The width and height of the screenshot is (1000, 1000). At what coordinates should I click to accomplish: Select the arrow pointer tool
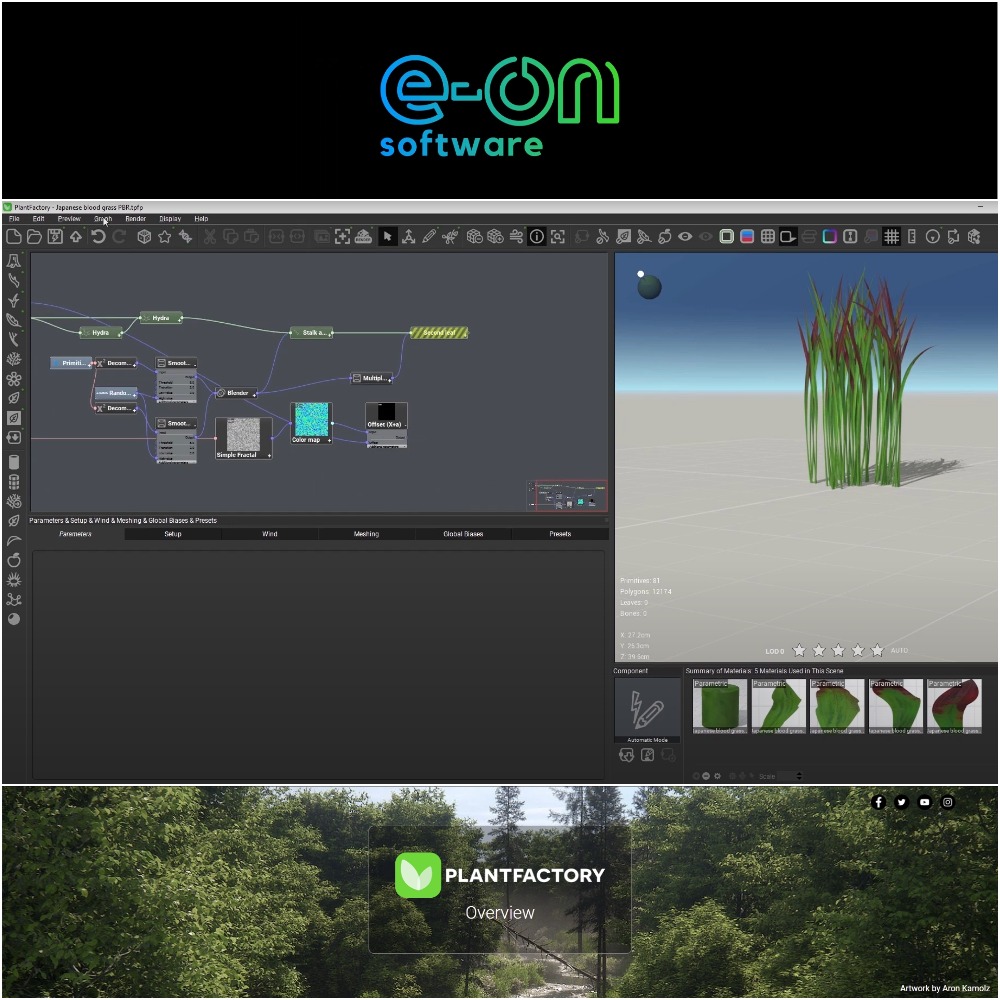tap(387, 237)
